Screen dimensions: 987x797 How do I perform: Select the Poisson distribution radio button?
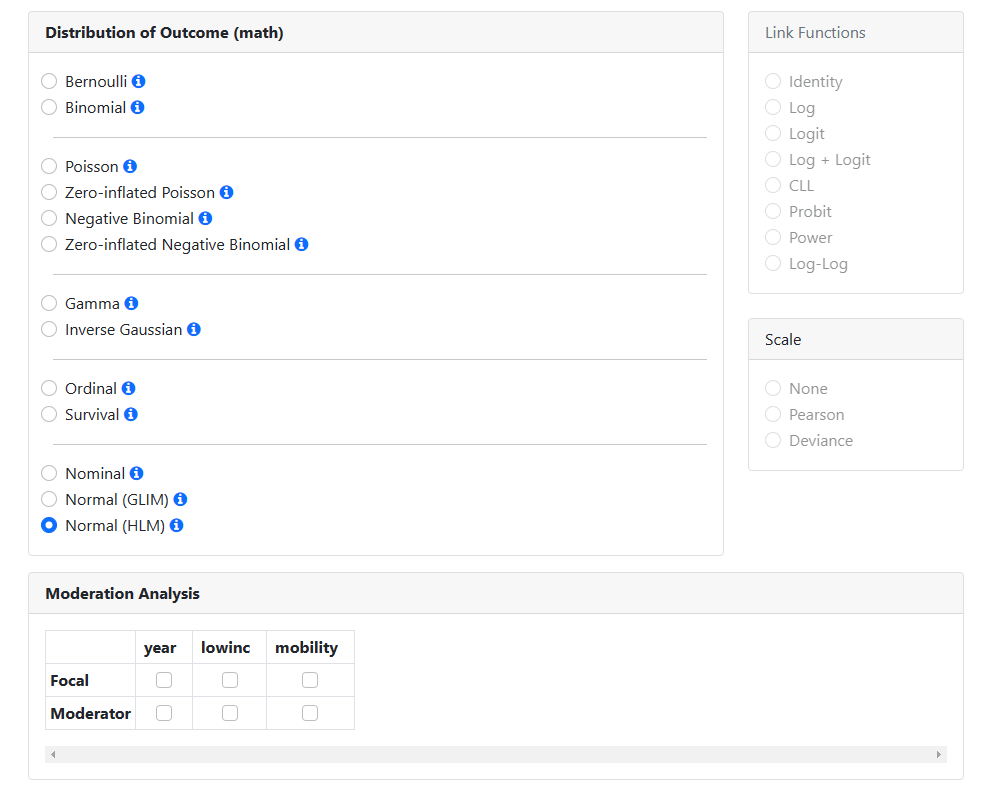[x=49, y=166]
